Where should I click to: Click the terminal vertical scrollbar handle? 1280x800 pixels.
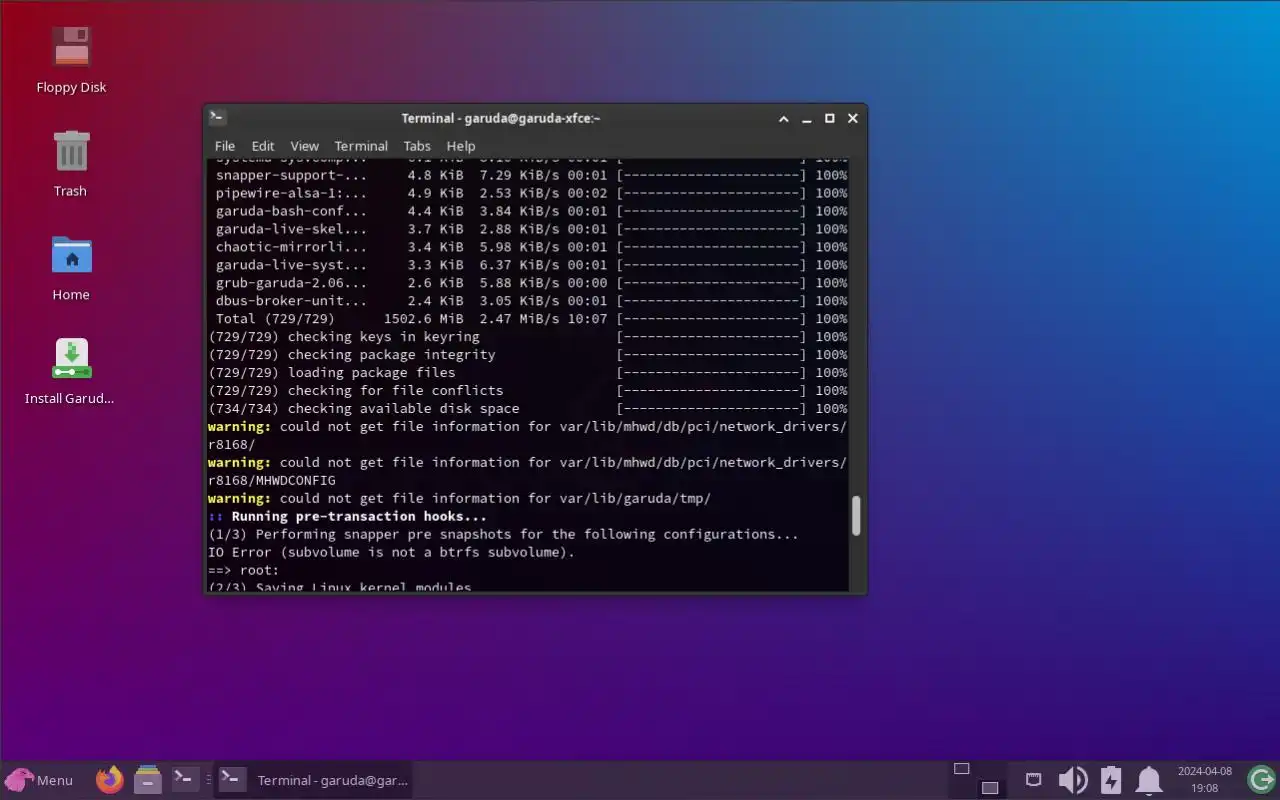[856, 515]
